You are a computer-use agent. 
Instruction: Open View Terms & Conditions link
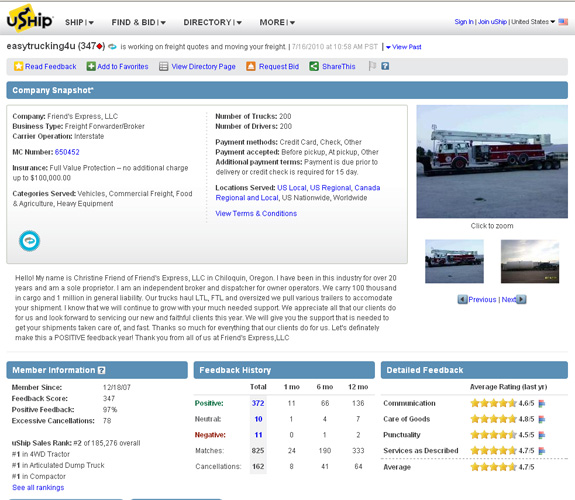coord(256,213)
